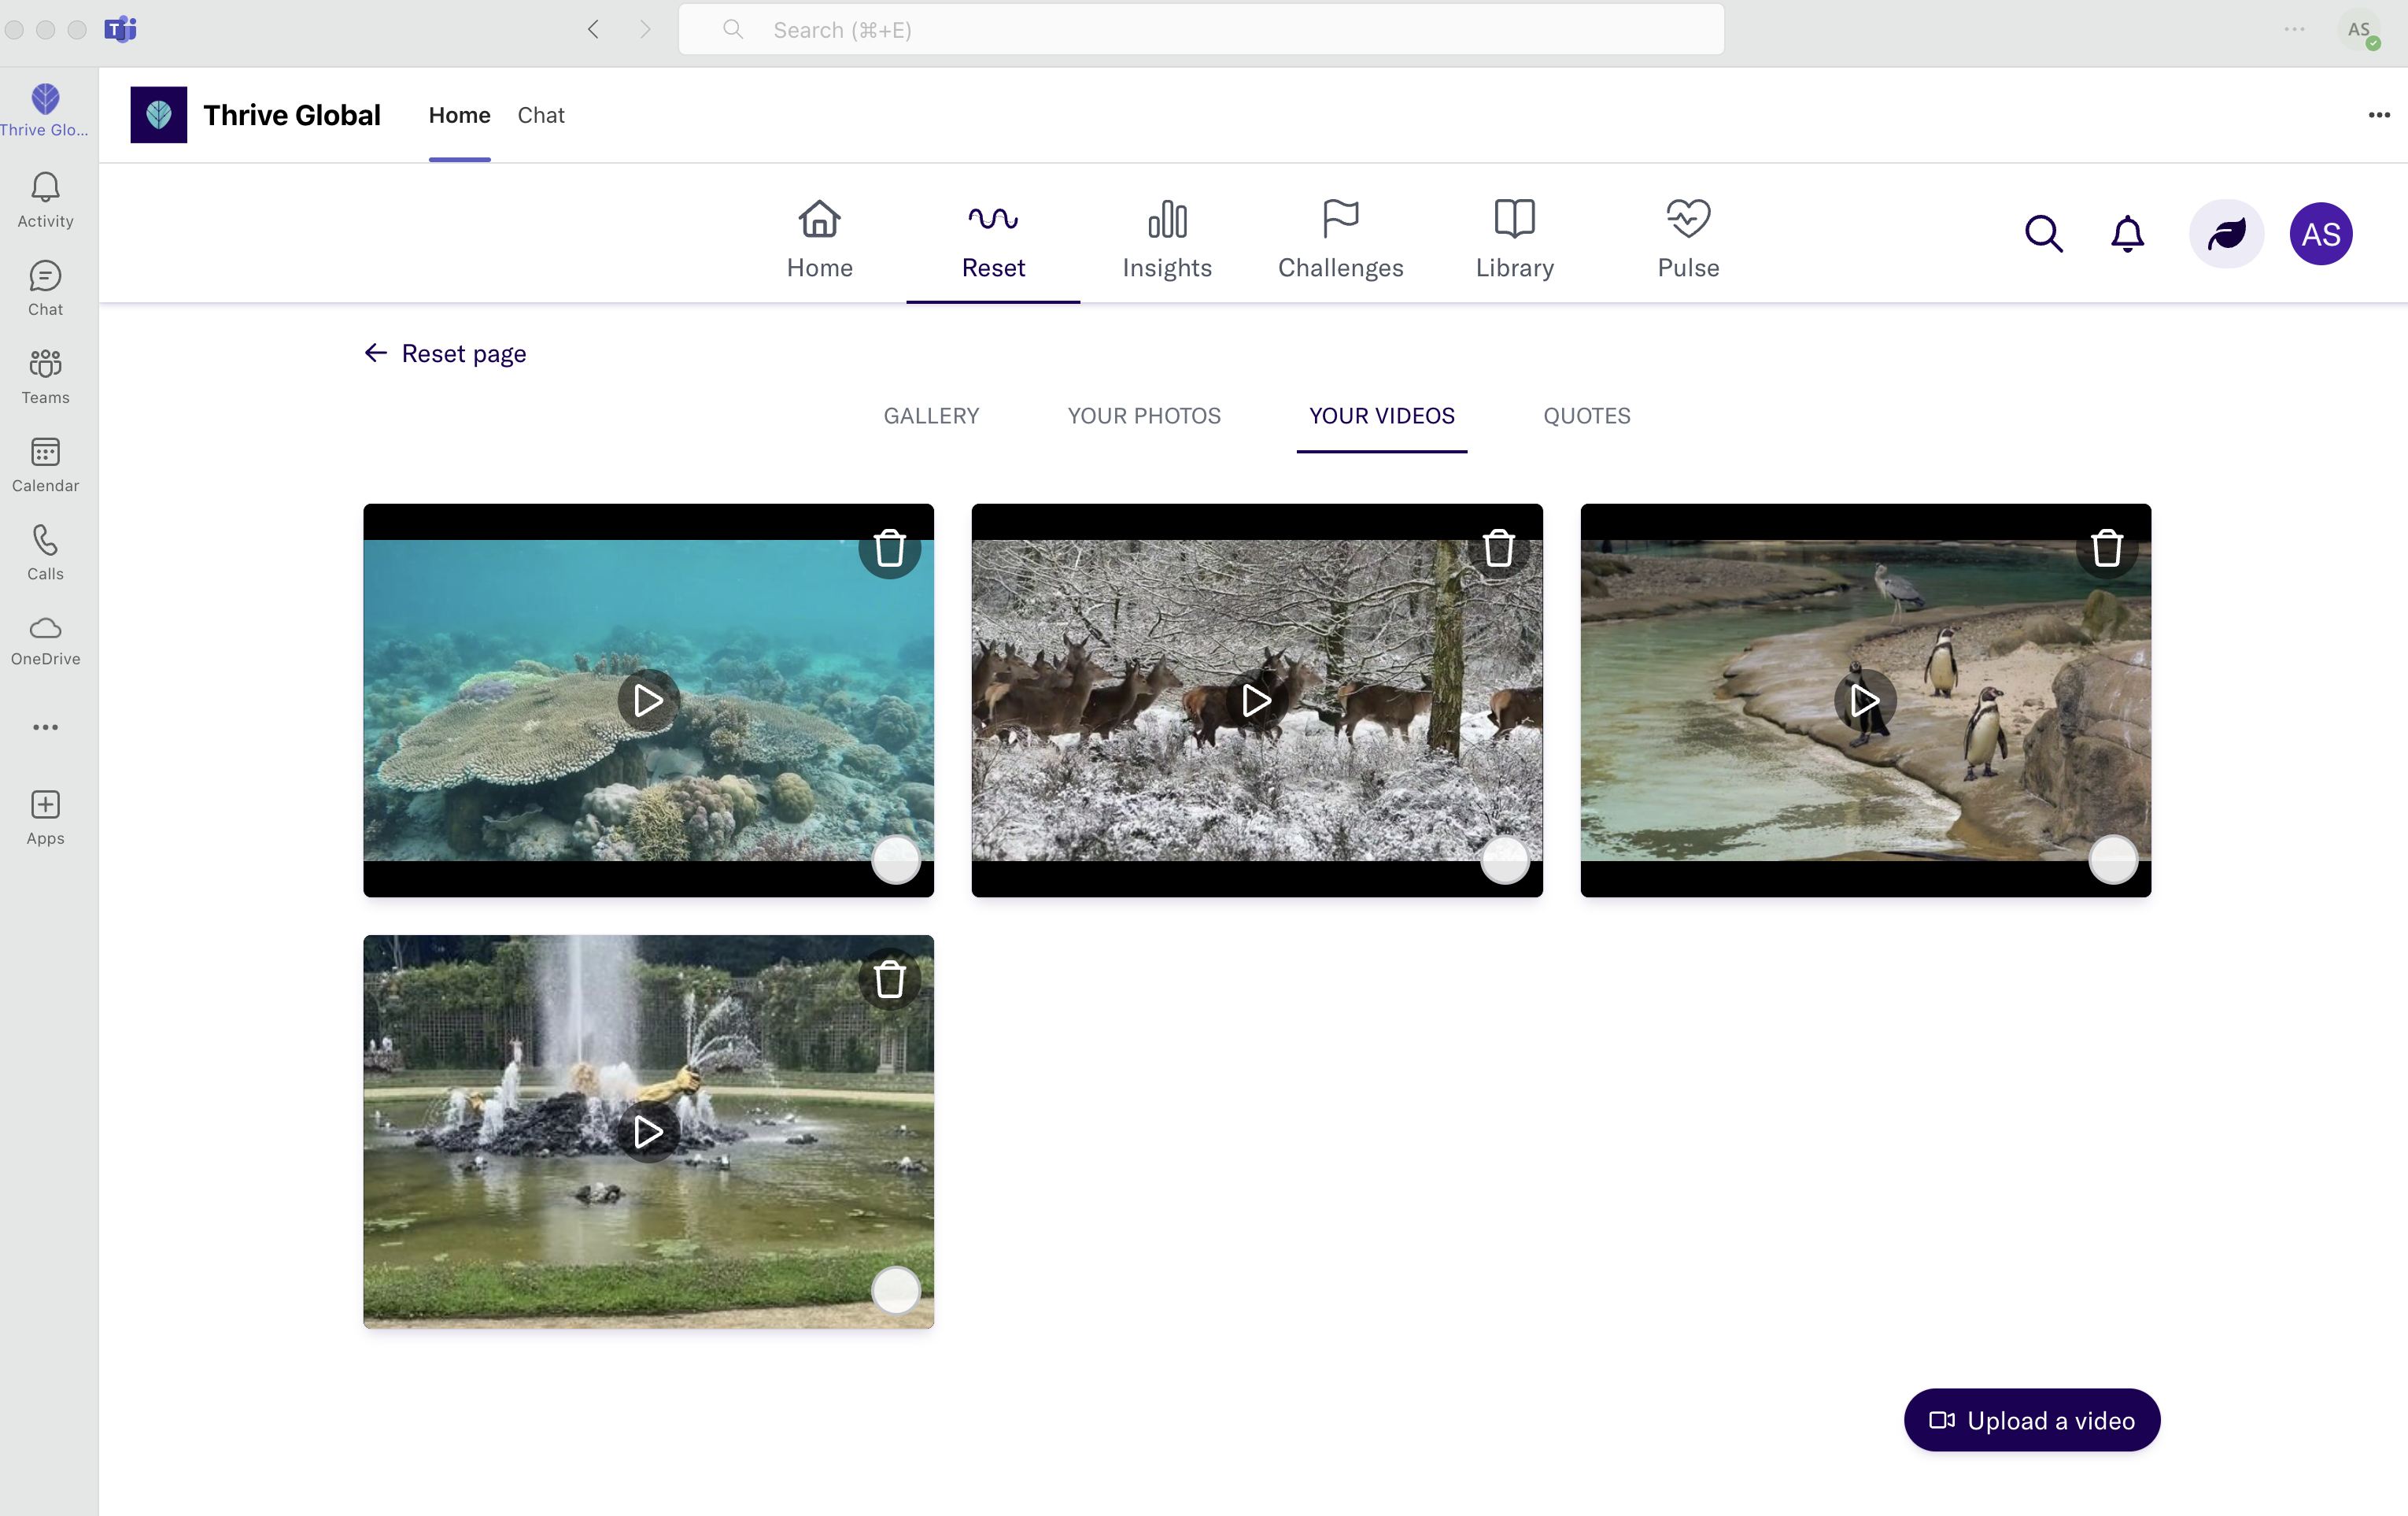Go back with the navigation arrow

point(593,29)
